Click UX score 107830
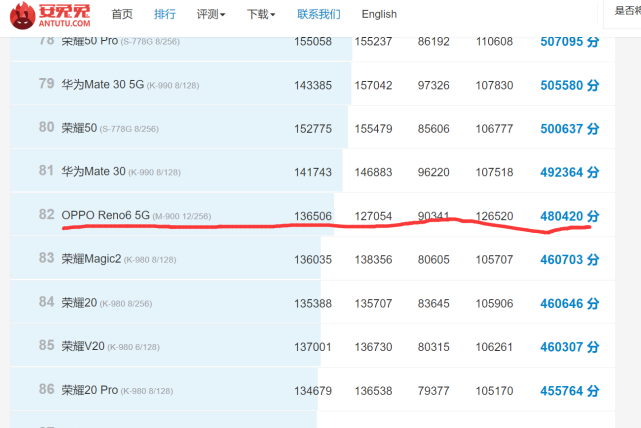641x428 pixels. tap(494, 85)
